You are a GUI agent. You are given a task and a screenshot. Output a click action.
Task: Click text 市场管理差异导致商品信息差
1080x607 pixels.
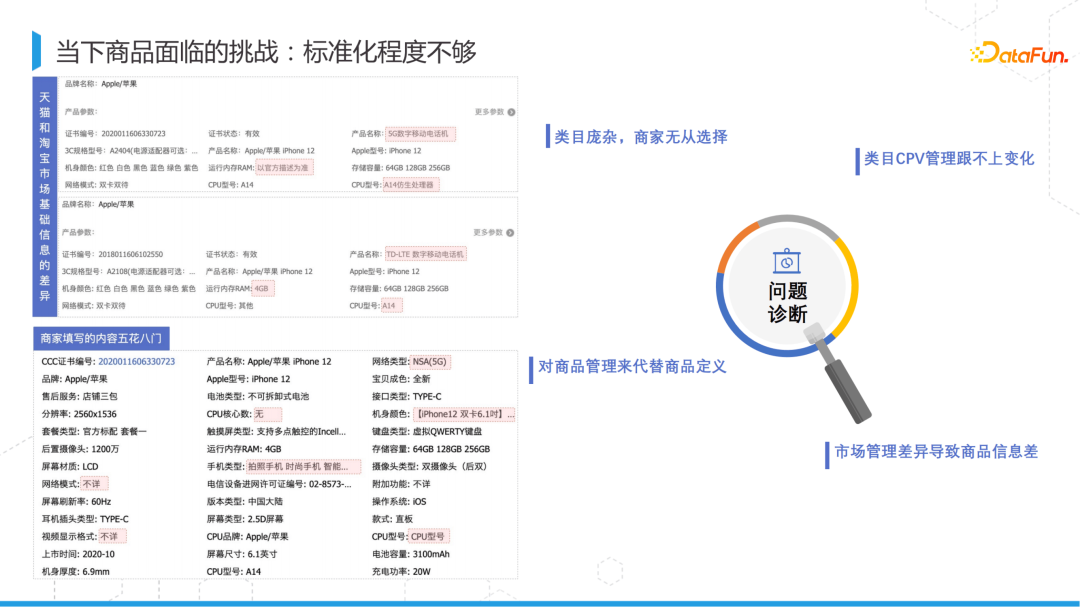click(x=936, y=452)
